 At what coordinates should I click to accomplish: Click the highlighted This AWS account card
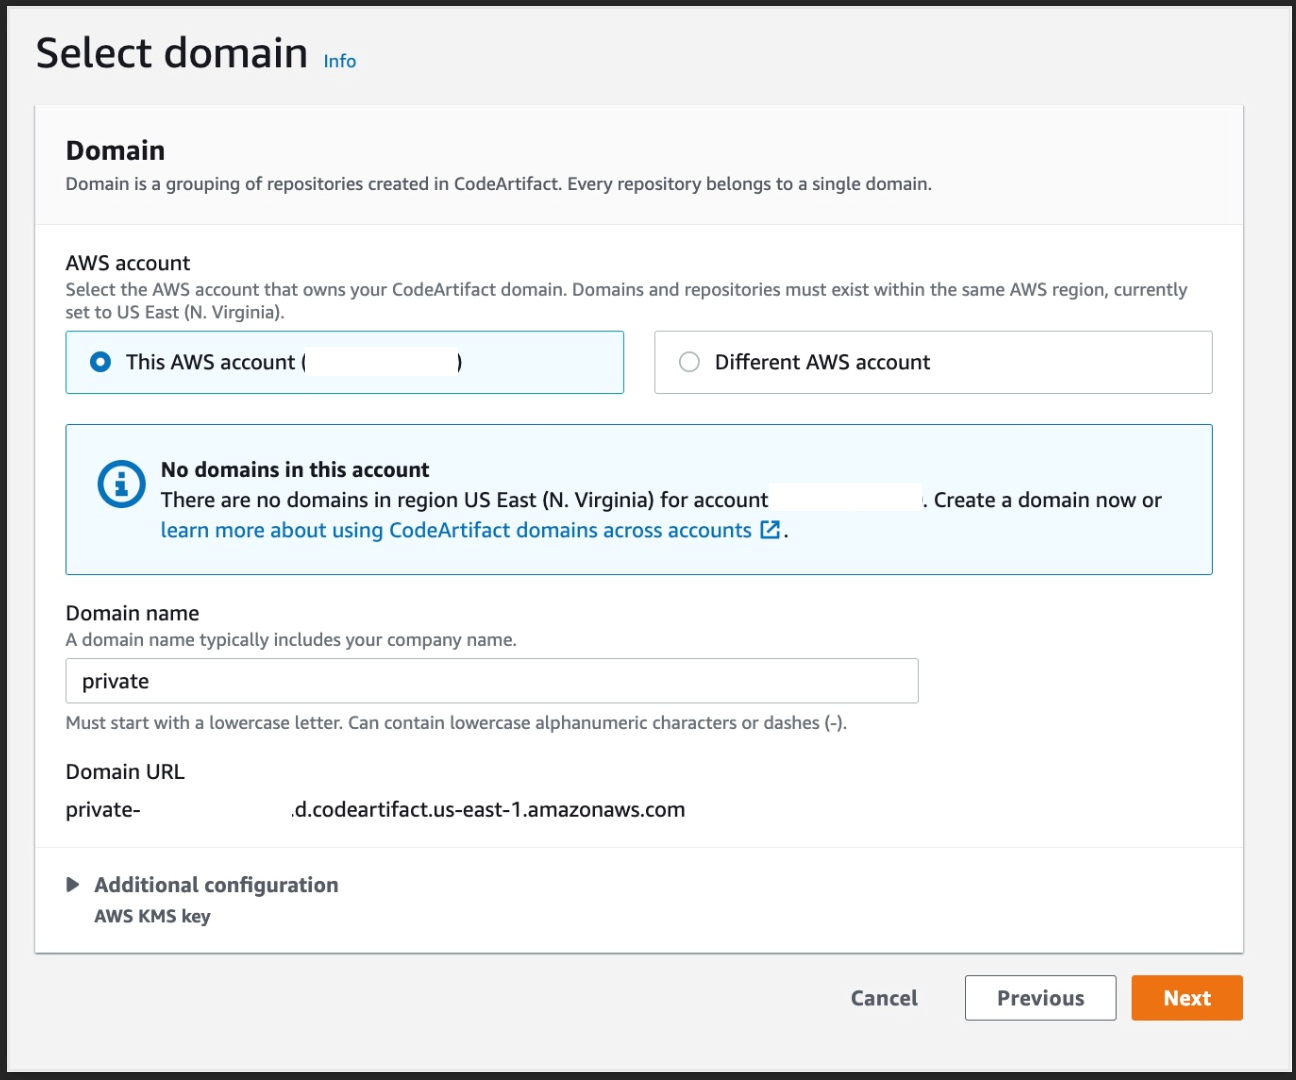(344, 362)
